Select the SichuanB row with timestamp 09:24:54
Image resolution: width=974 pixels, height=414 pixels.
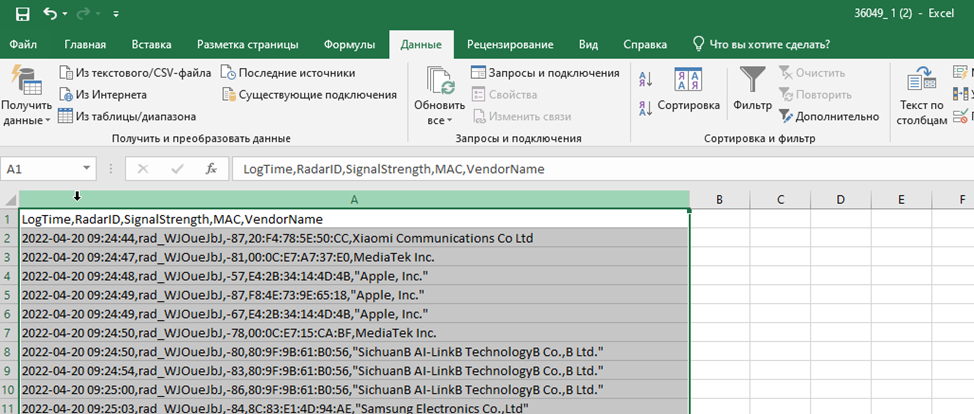[x=354, y=371]
